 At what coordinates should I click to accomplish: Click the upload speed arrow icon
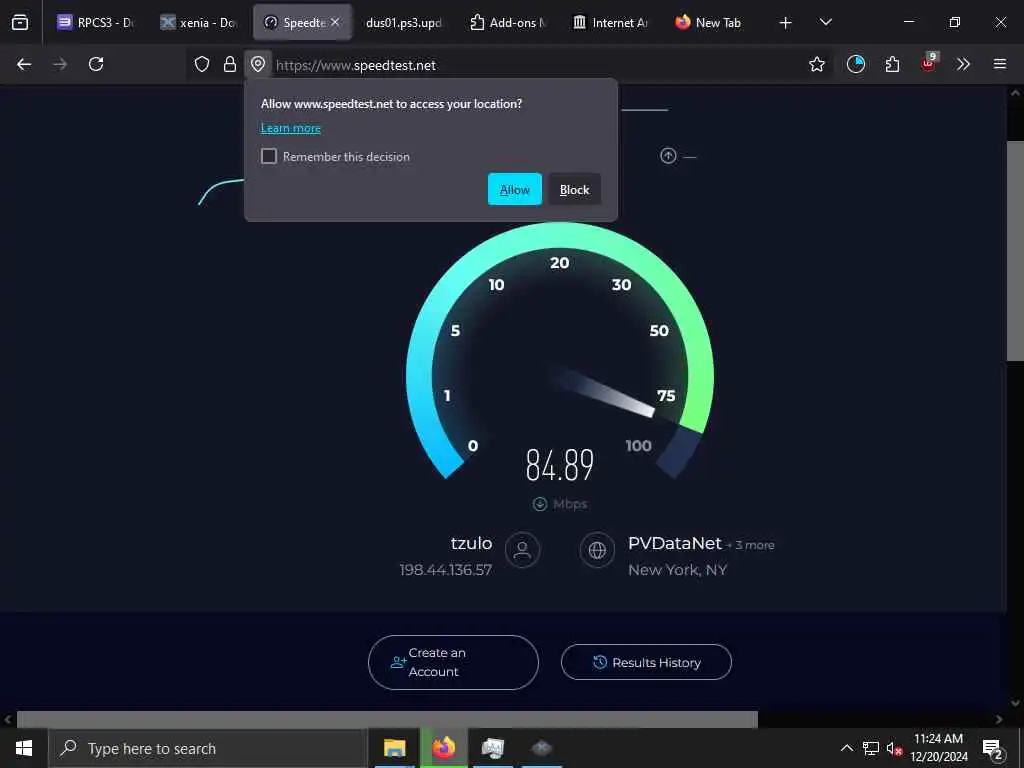pos(668,156)
